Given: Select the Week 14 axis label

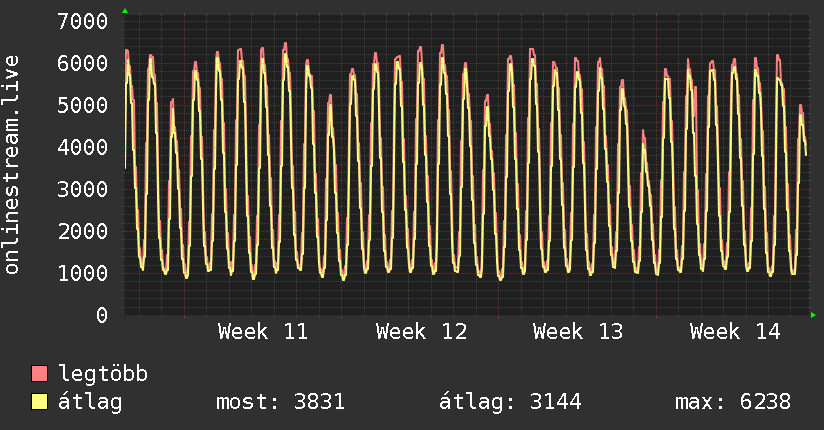Looking at the screenshot, I should coord(735,332).
